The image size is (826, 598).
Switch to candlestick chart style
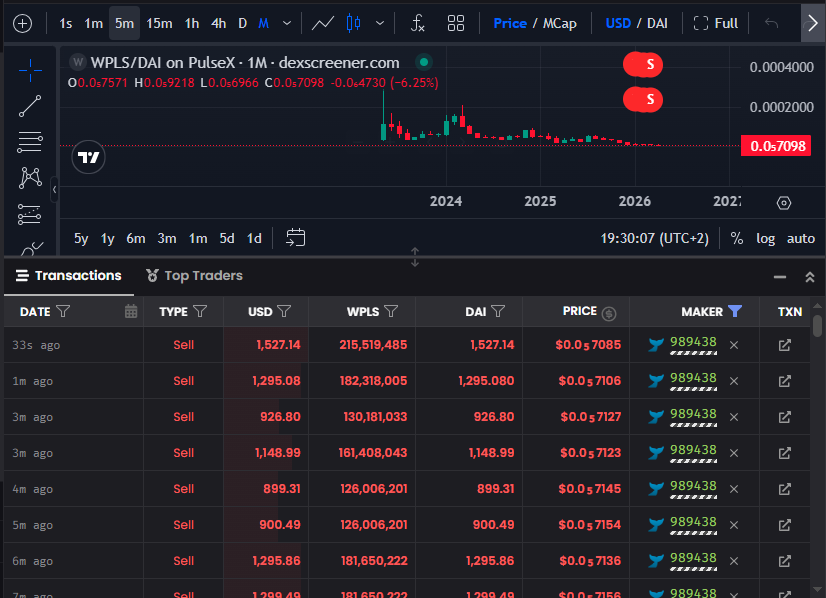click(353, 23)
